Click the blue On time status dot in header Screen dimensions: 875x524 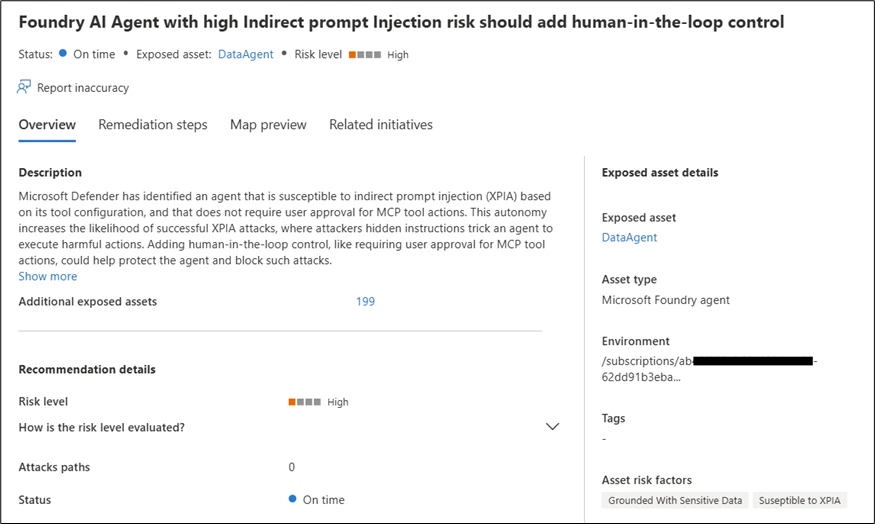click(x=62, y=54)
